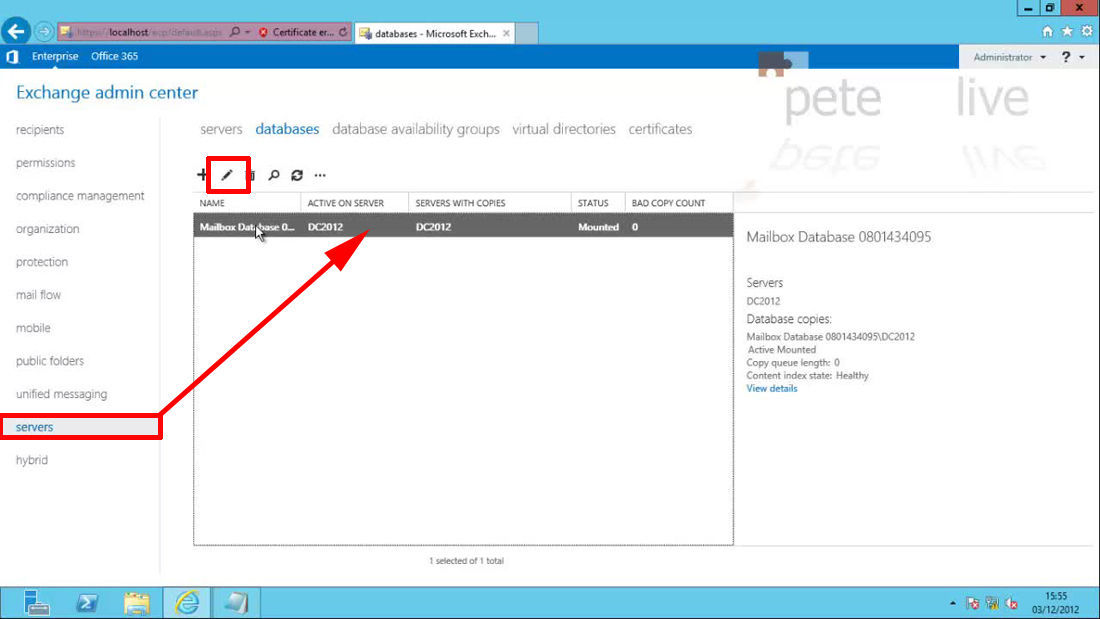Open a new blank browser tab
1100x619 pixels.
coord(527,33)
